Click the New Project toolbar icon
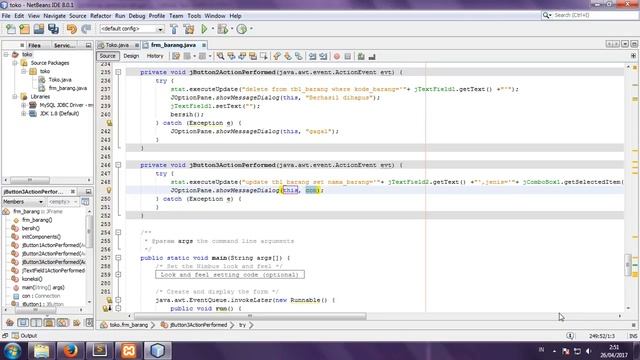 point(24,29)
